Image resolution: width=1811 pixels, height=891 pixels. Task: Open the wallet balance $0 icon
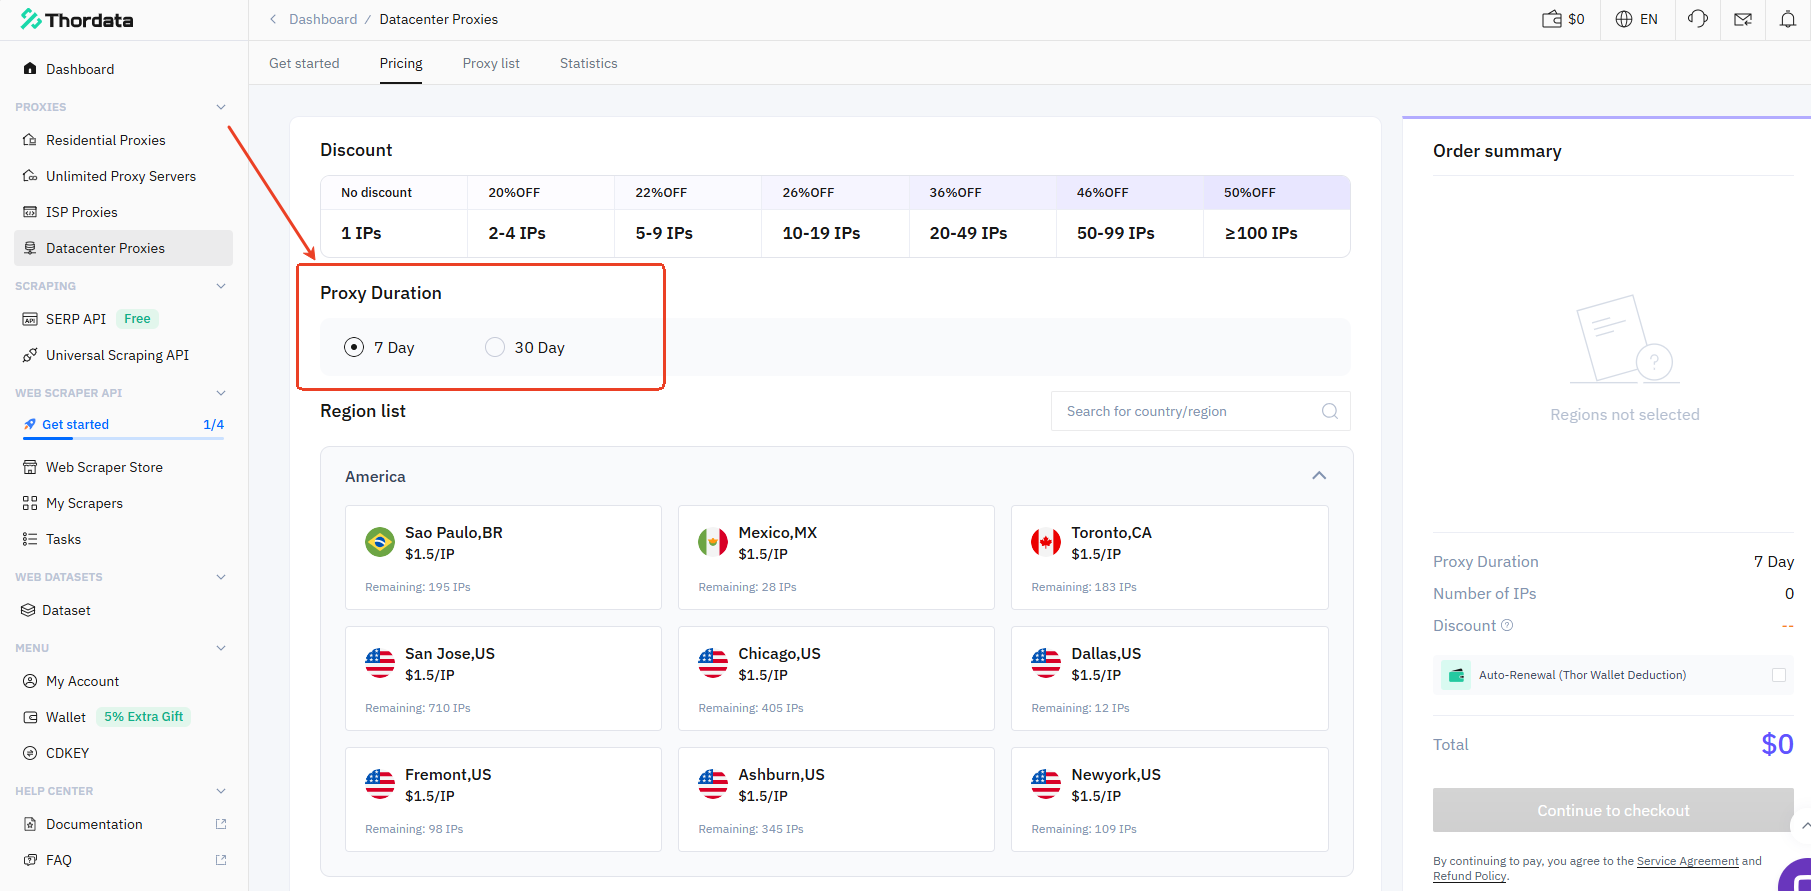pyautogui.click(x=1563, y=19)
